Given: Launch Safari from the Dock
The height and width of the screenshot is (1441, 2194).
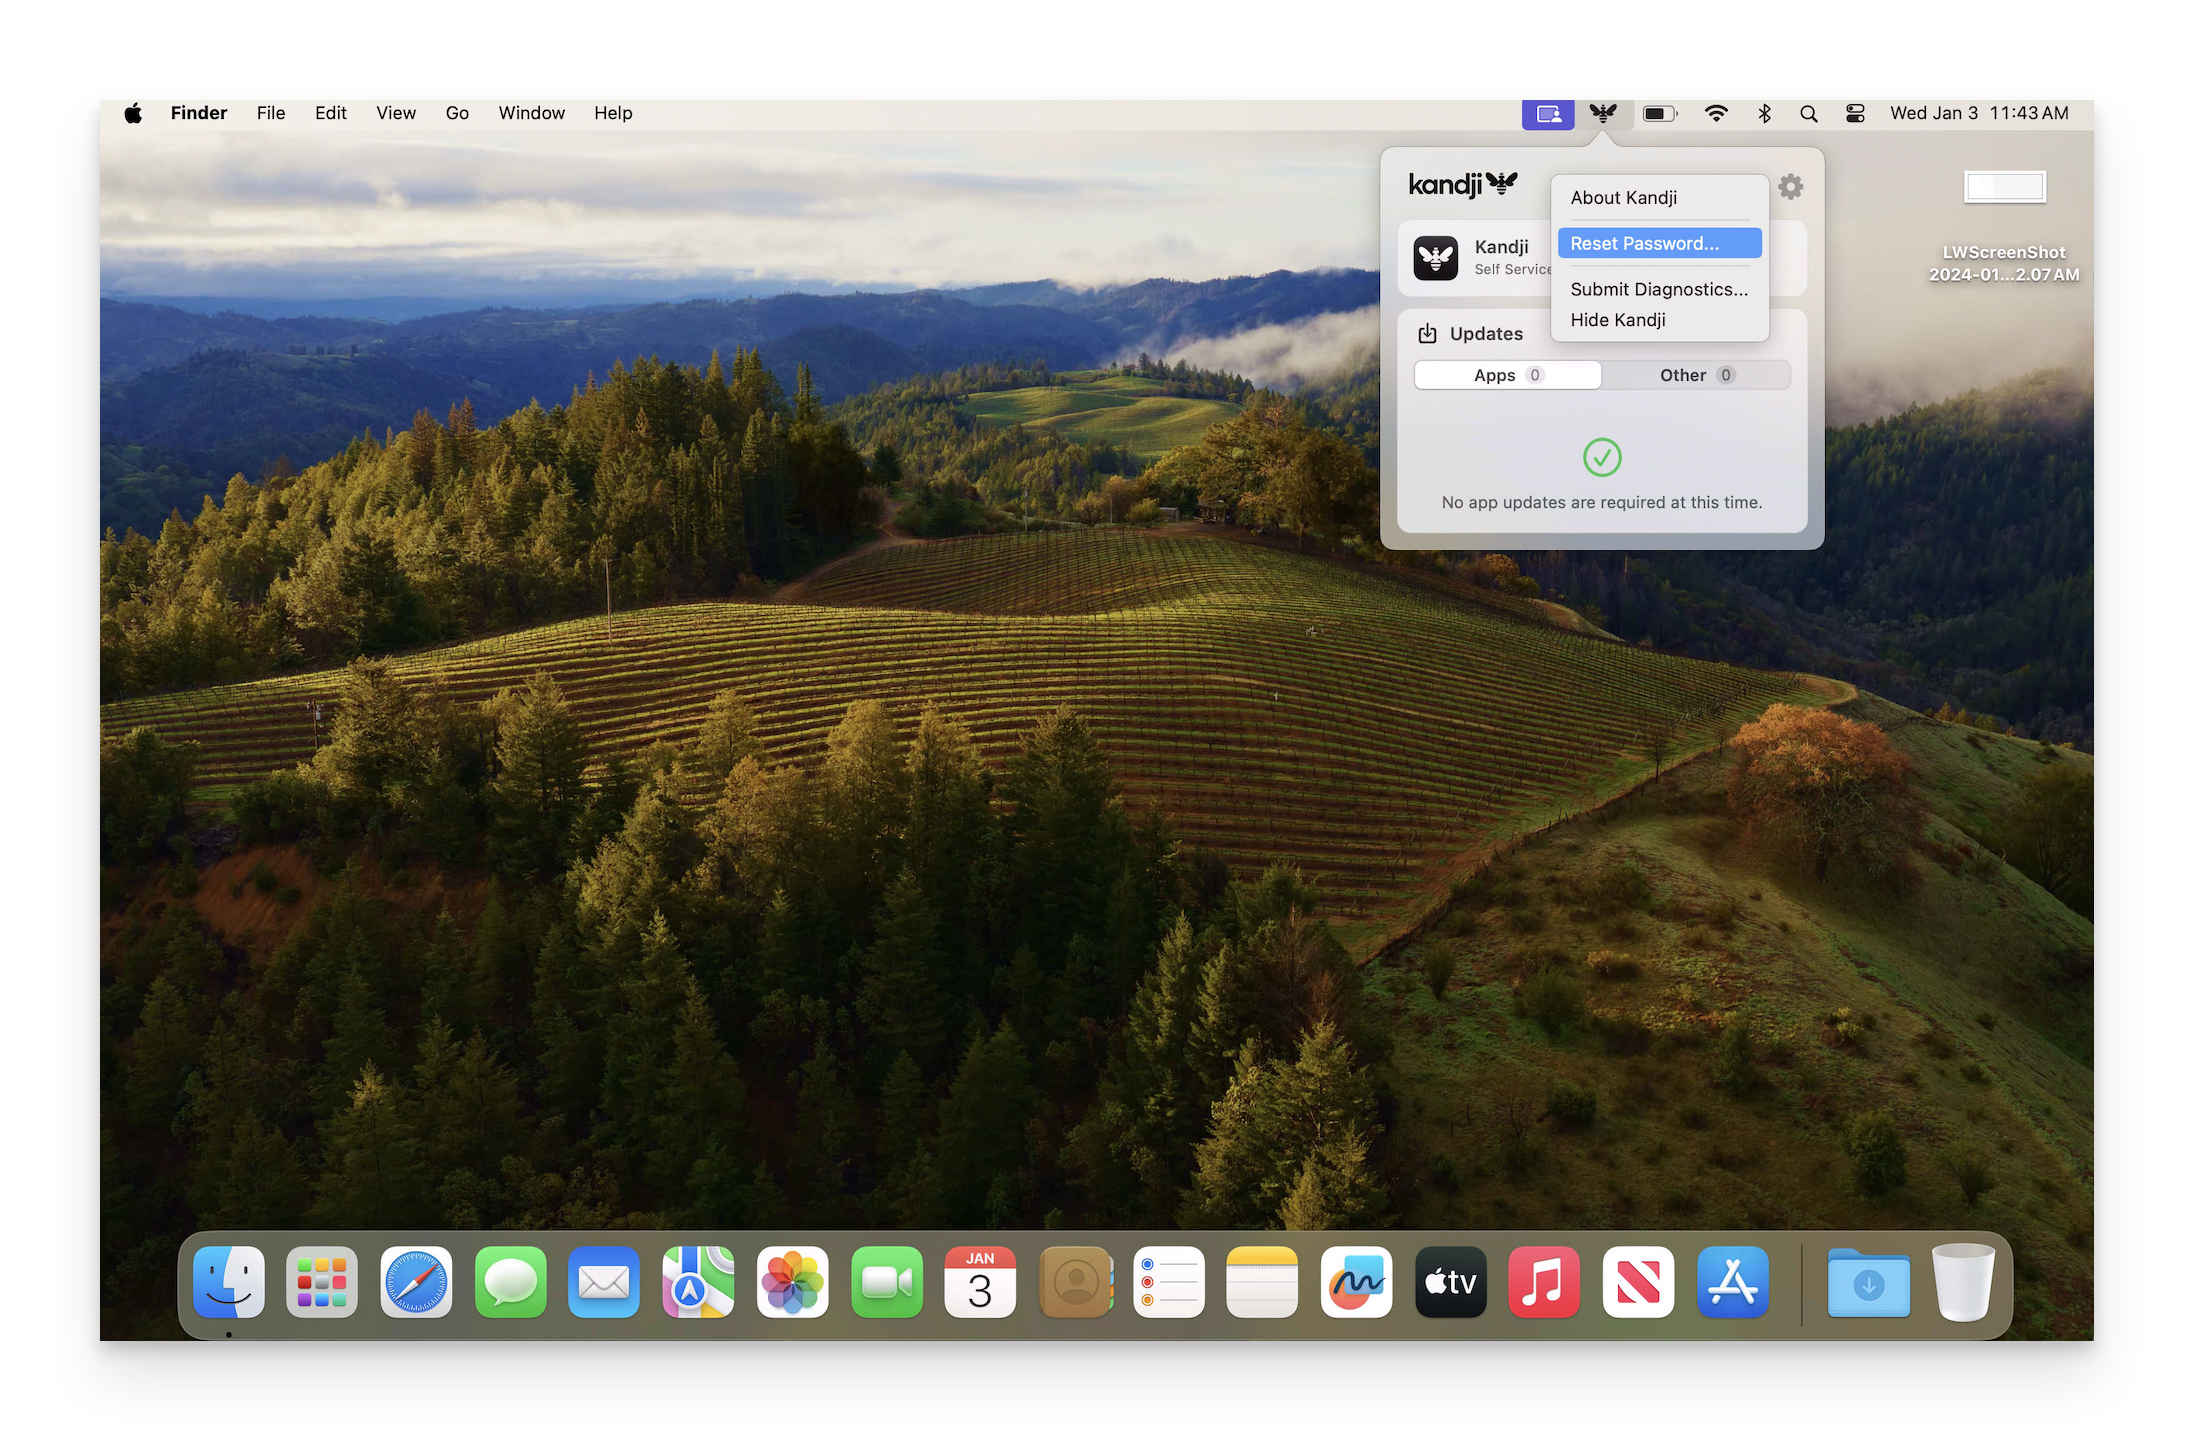Looking at the screenshot, I should pyautogui.click(x=416, y=1282).
